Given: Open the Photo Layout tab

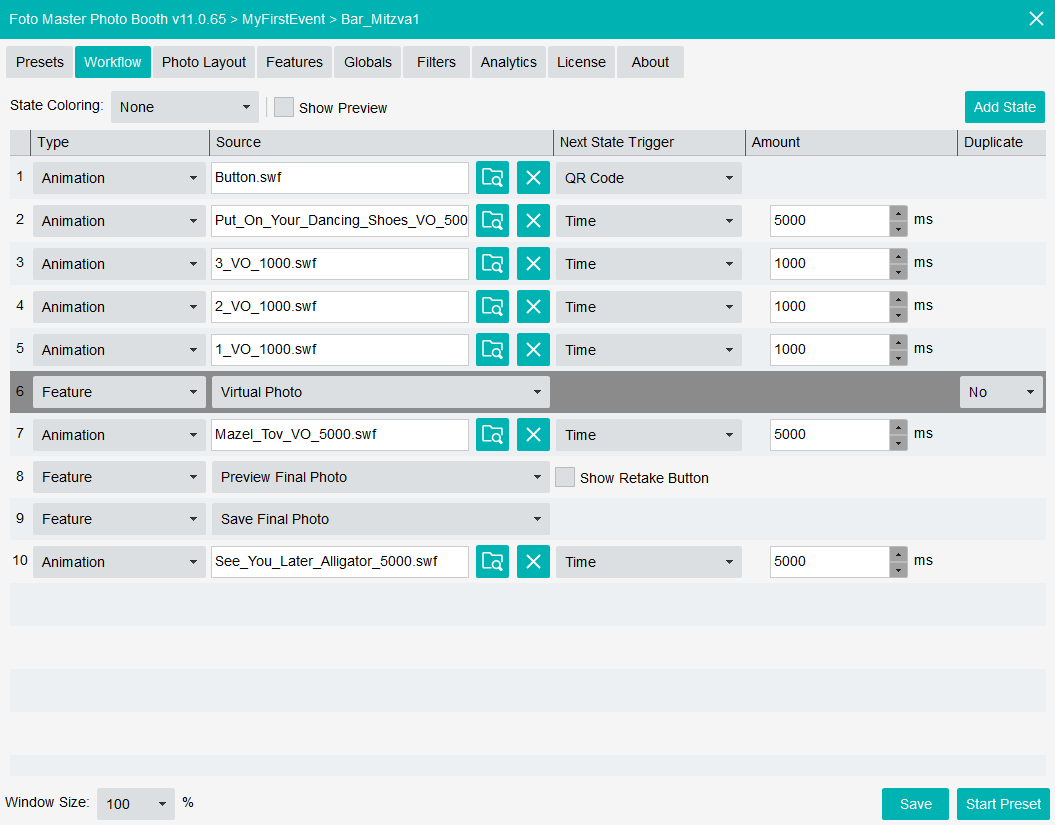Looking at the screenshot, I should pyautogui.click(x=204, y=62).
